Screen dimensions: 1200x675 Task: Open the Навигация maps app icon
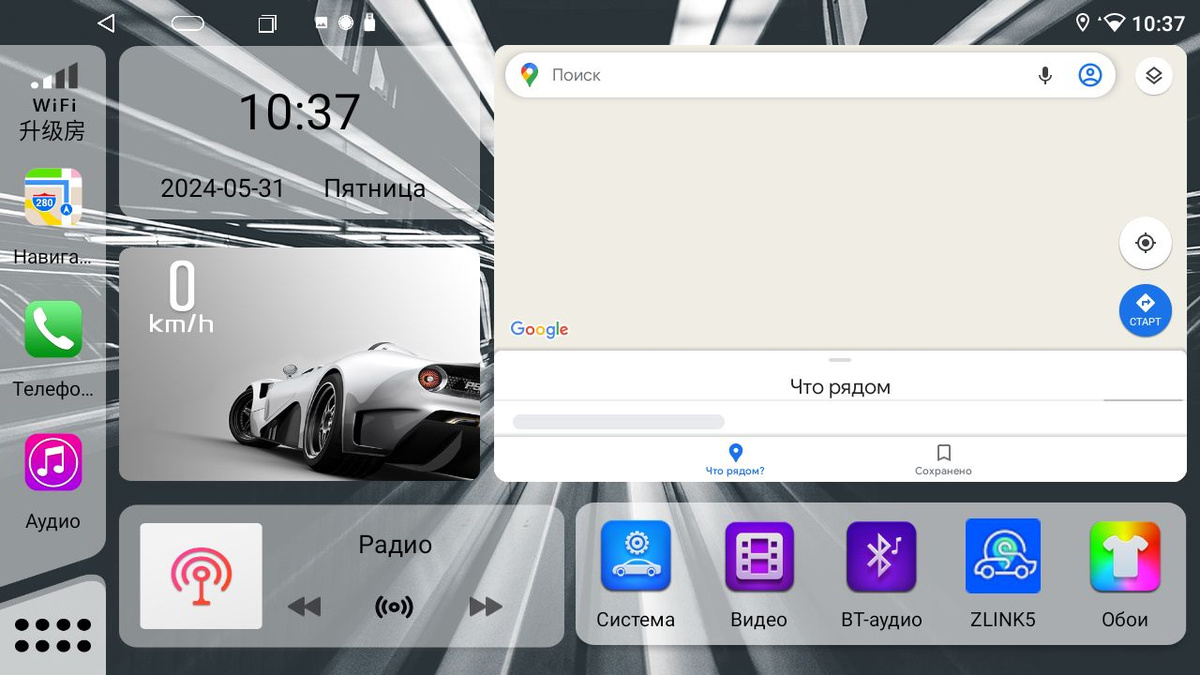click(x=53, y=198)
